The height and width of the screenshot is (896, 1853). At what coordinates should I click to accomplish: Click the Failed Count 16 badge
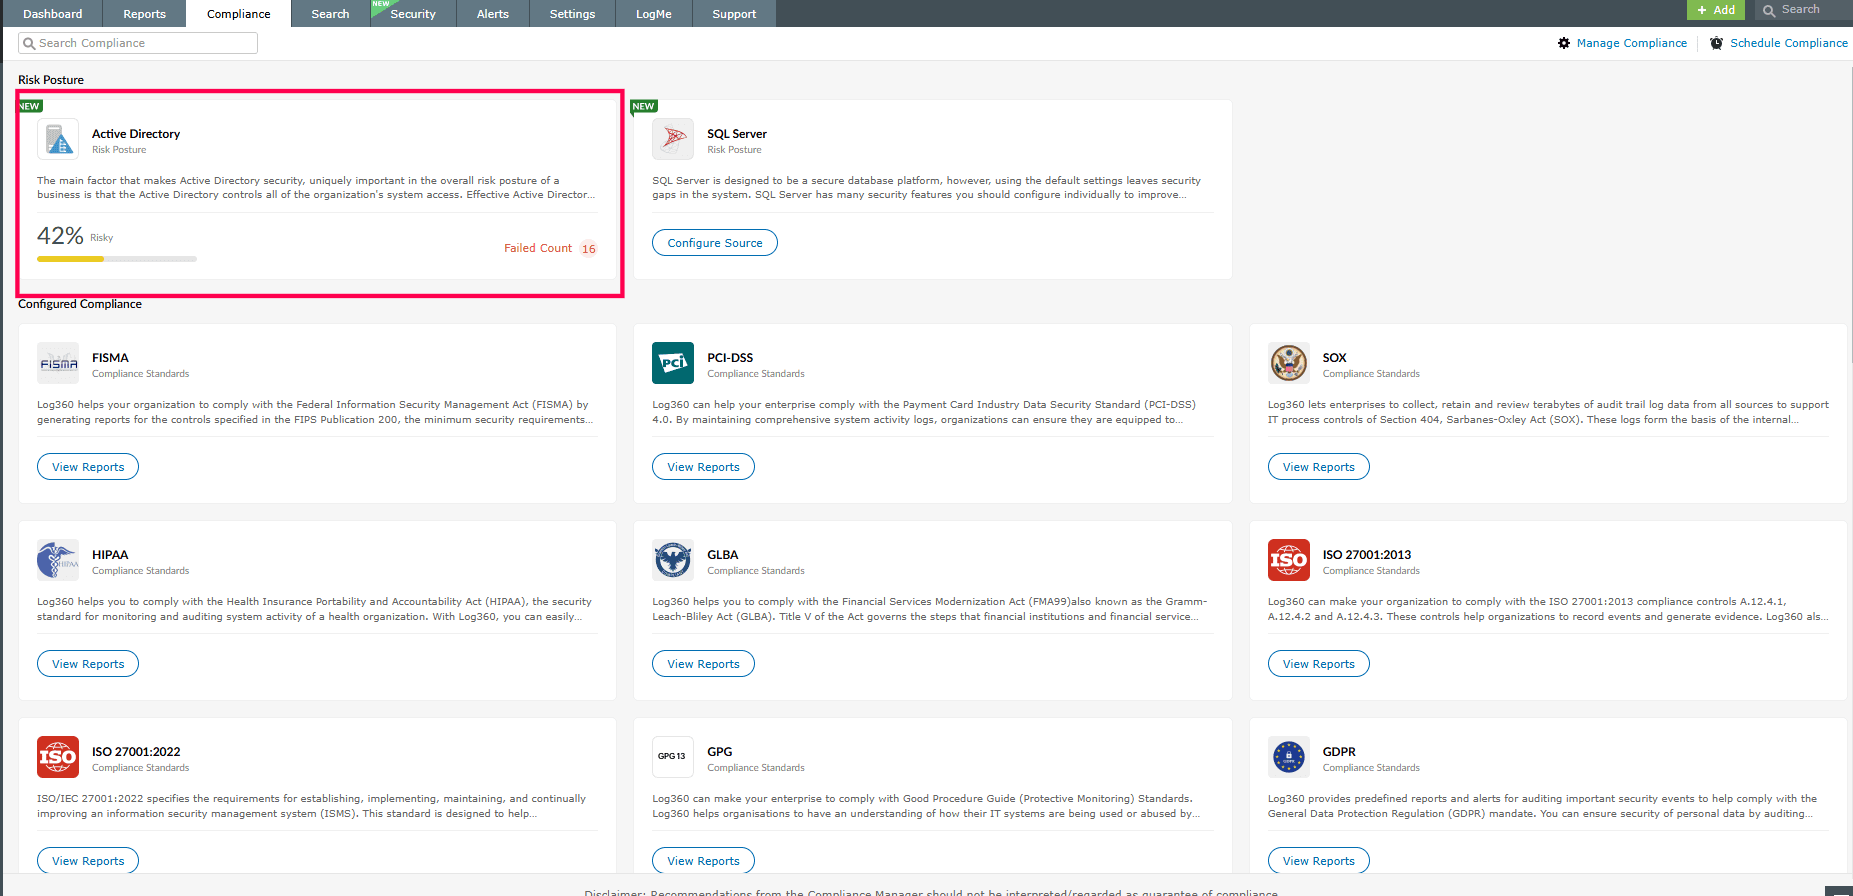589,249
